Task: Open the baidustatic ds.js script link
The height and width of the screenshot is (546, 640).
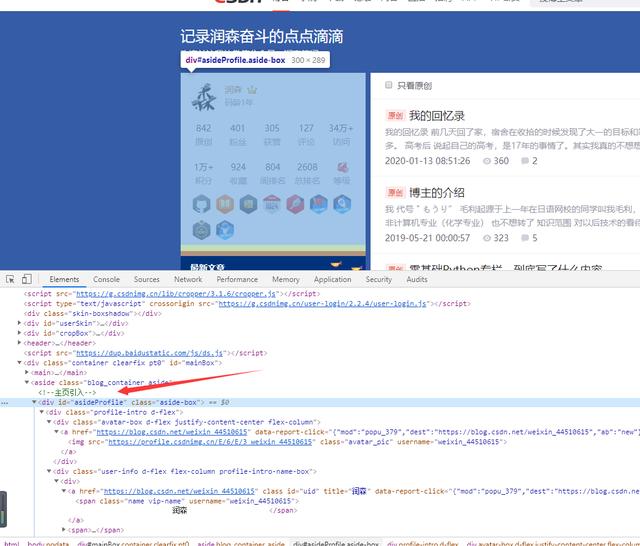Action: (149, 353)
